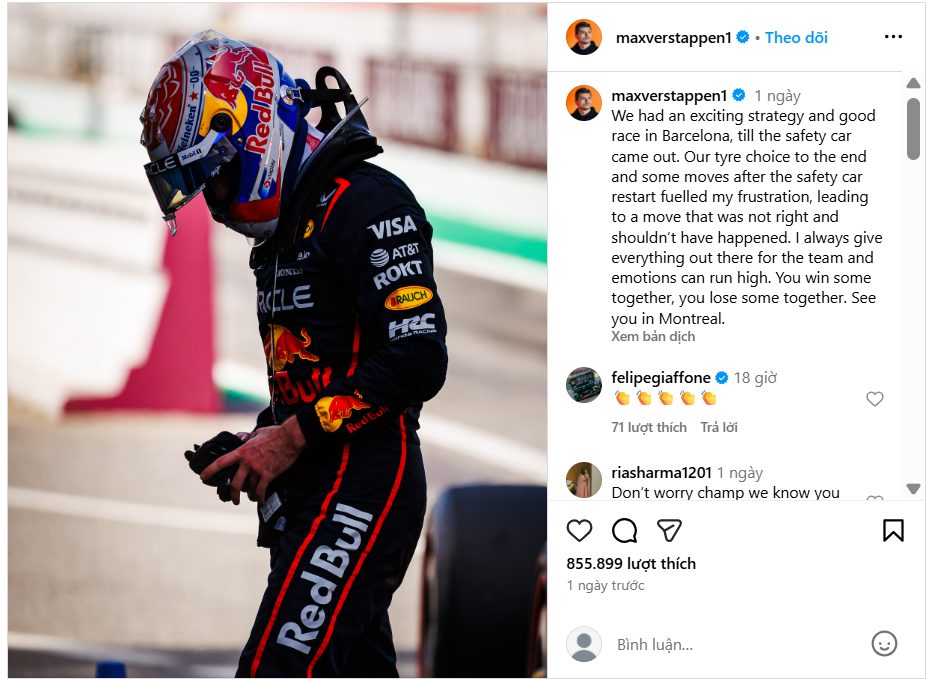940x679 pixels.
Task: Focus the Bình luận comment input field
Action: (737, 644)
